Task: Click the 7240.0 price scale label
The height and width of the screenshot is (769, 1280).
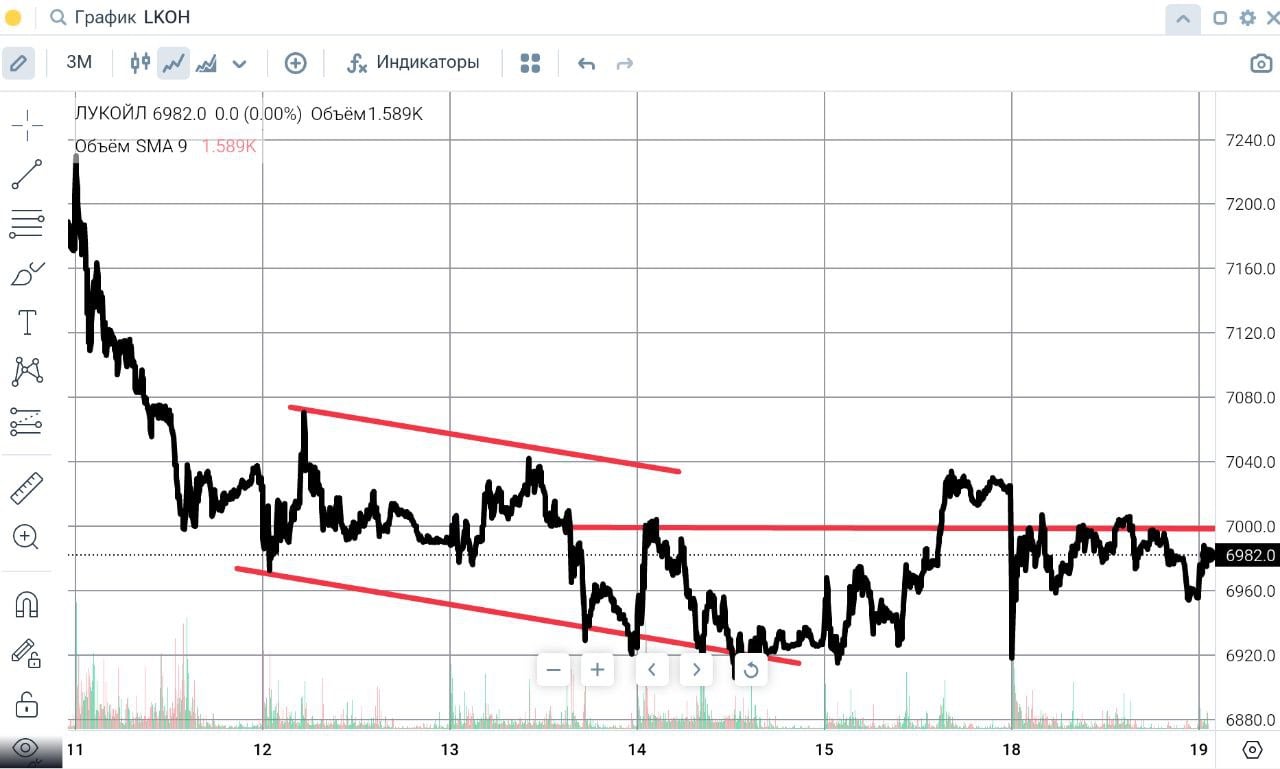Action: [x=1250, y=140]
